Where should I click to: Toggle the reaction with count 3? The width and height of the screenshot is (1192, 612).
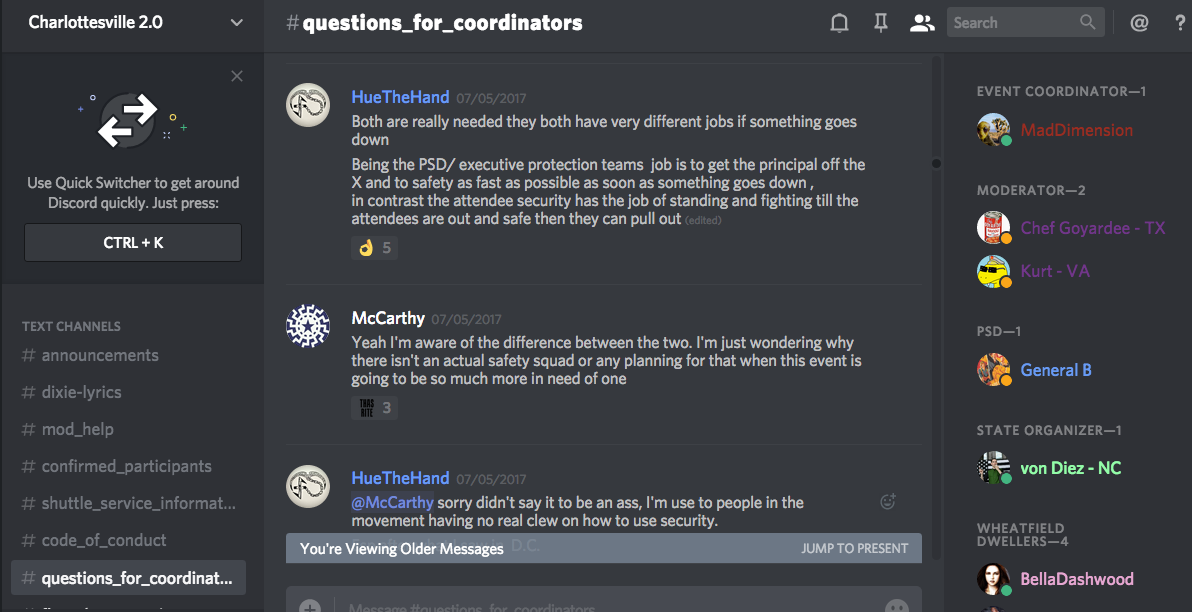coord(375,407)
